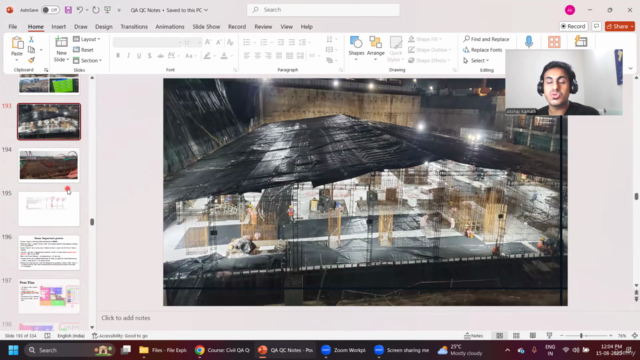Adjust the zoom slider in status bar
This screenshot has width=640, height=360.
[581, 336]
